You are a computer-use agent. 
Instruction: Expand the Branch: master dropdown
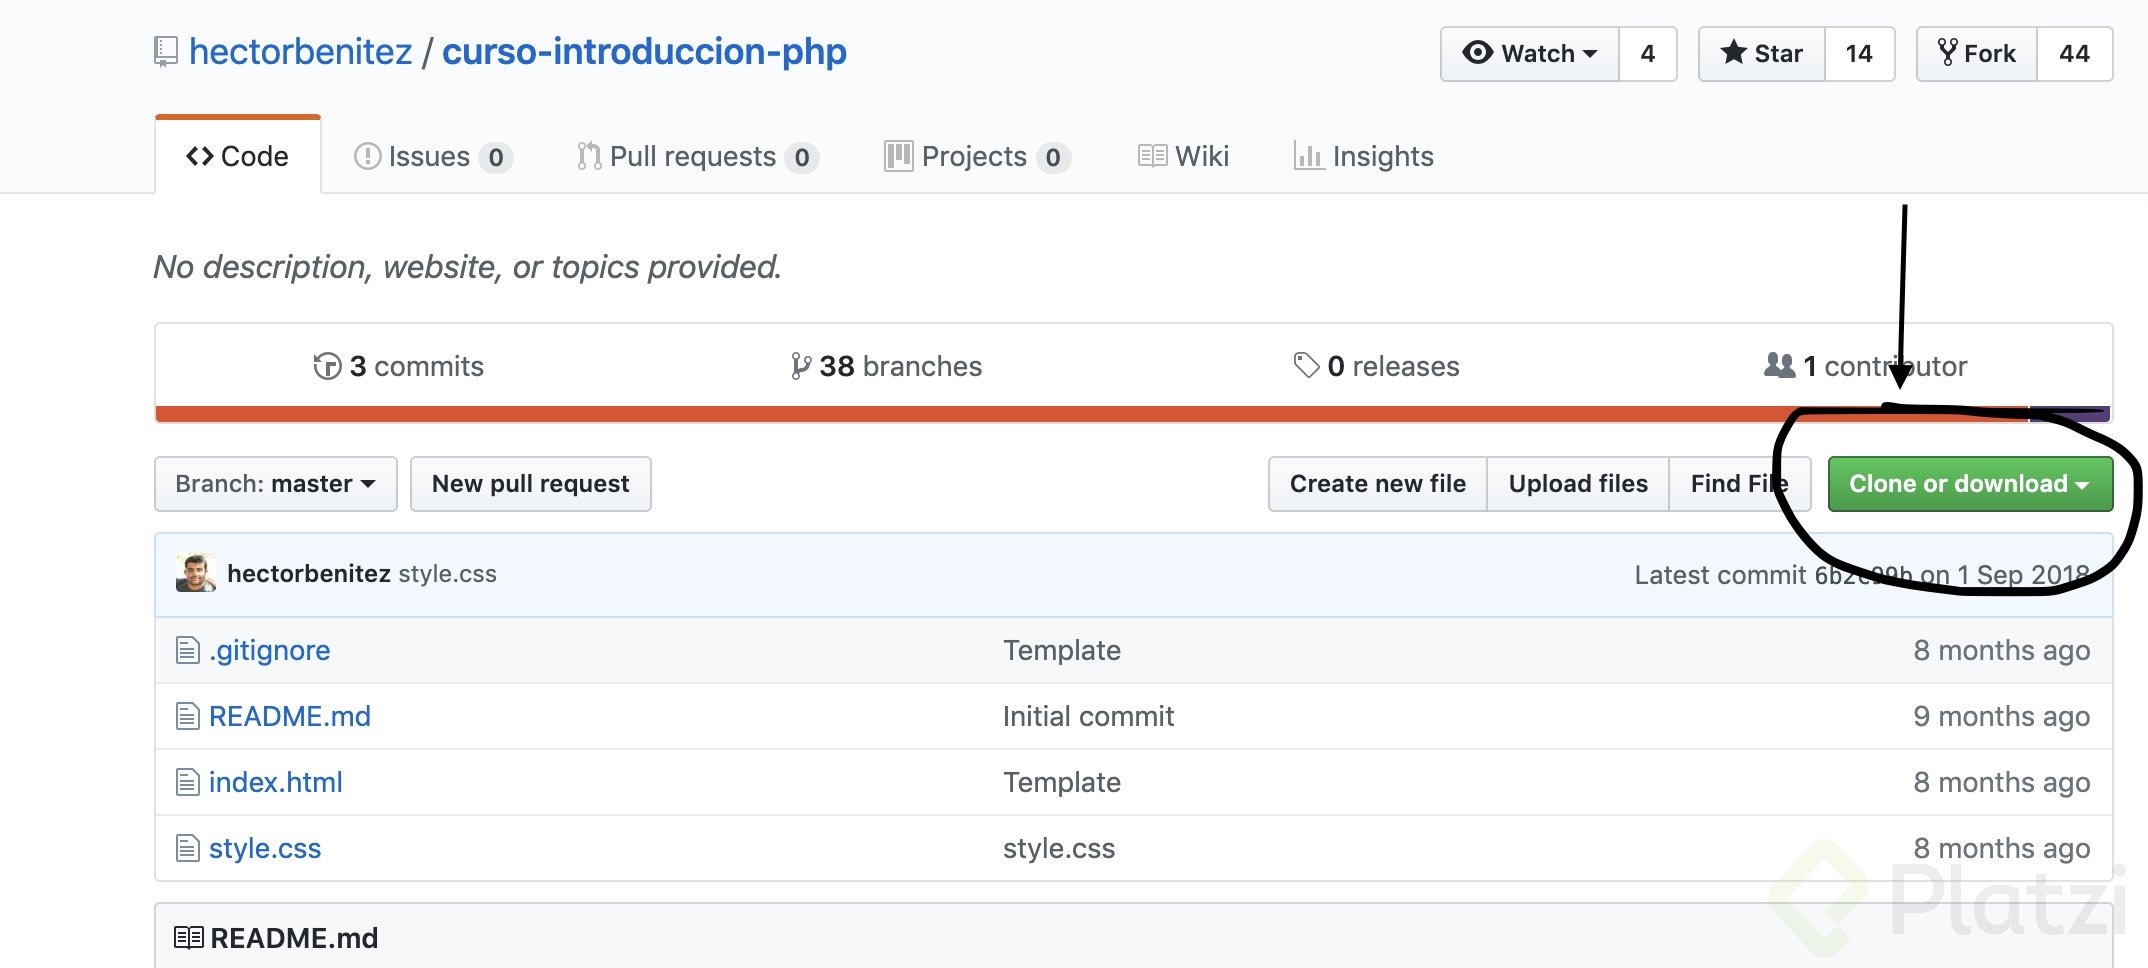click(276, 484)
